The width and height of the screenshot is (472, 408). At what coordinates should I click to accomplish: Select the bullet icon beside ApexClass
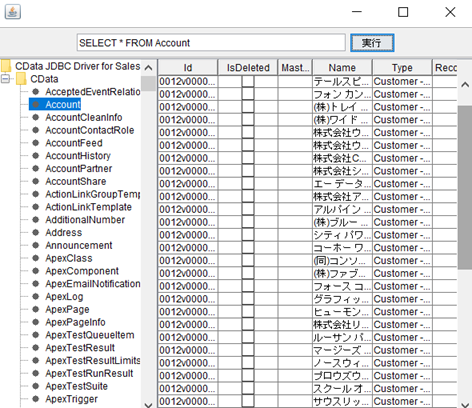36,258
